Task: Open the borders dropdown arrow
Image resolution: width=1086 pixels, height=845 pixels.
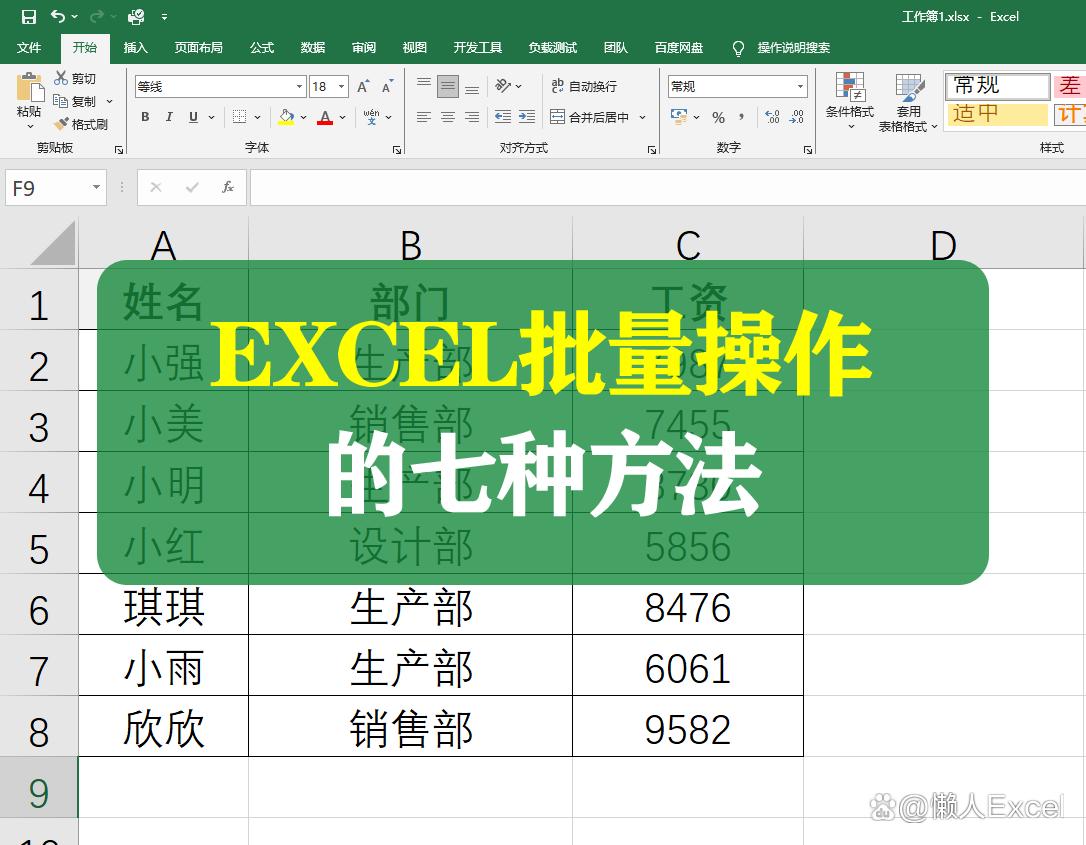Action: point(257,117)
